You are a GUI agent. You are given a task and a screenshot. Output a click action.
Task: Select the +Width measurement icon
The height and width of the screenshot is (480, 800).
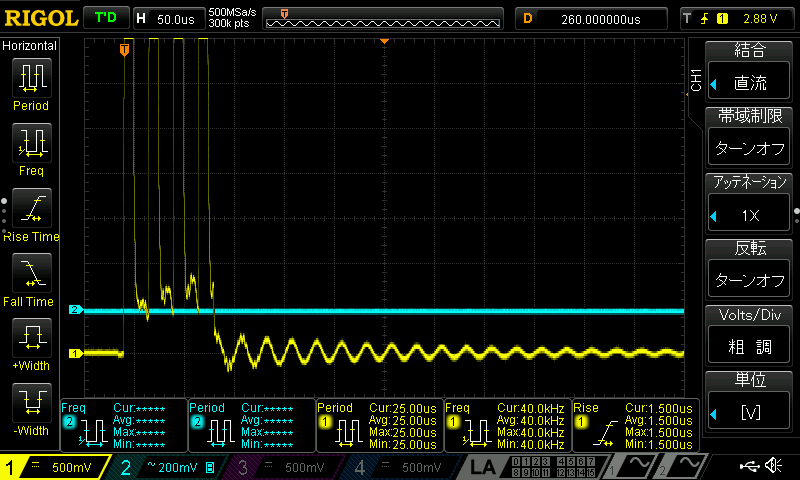(x=30, y=339)
